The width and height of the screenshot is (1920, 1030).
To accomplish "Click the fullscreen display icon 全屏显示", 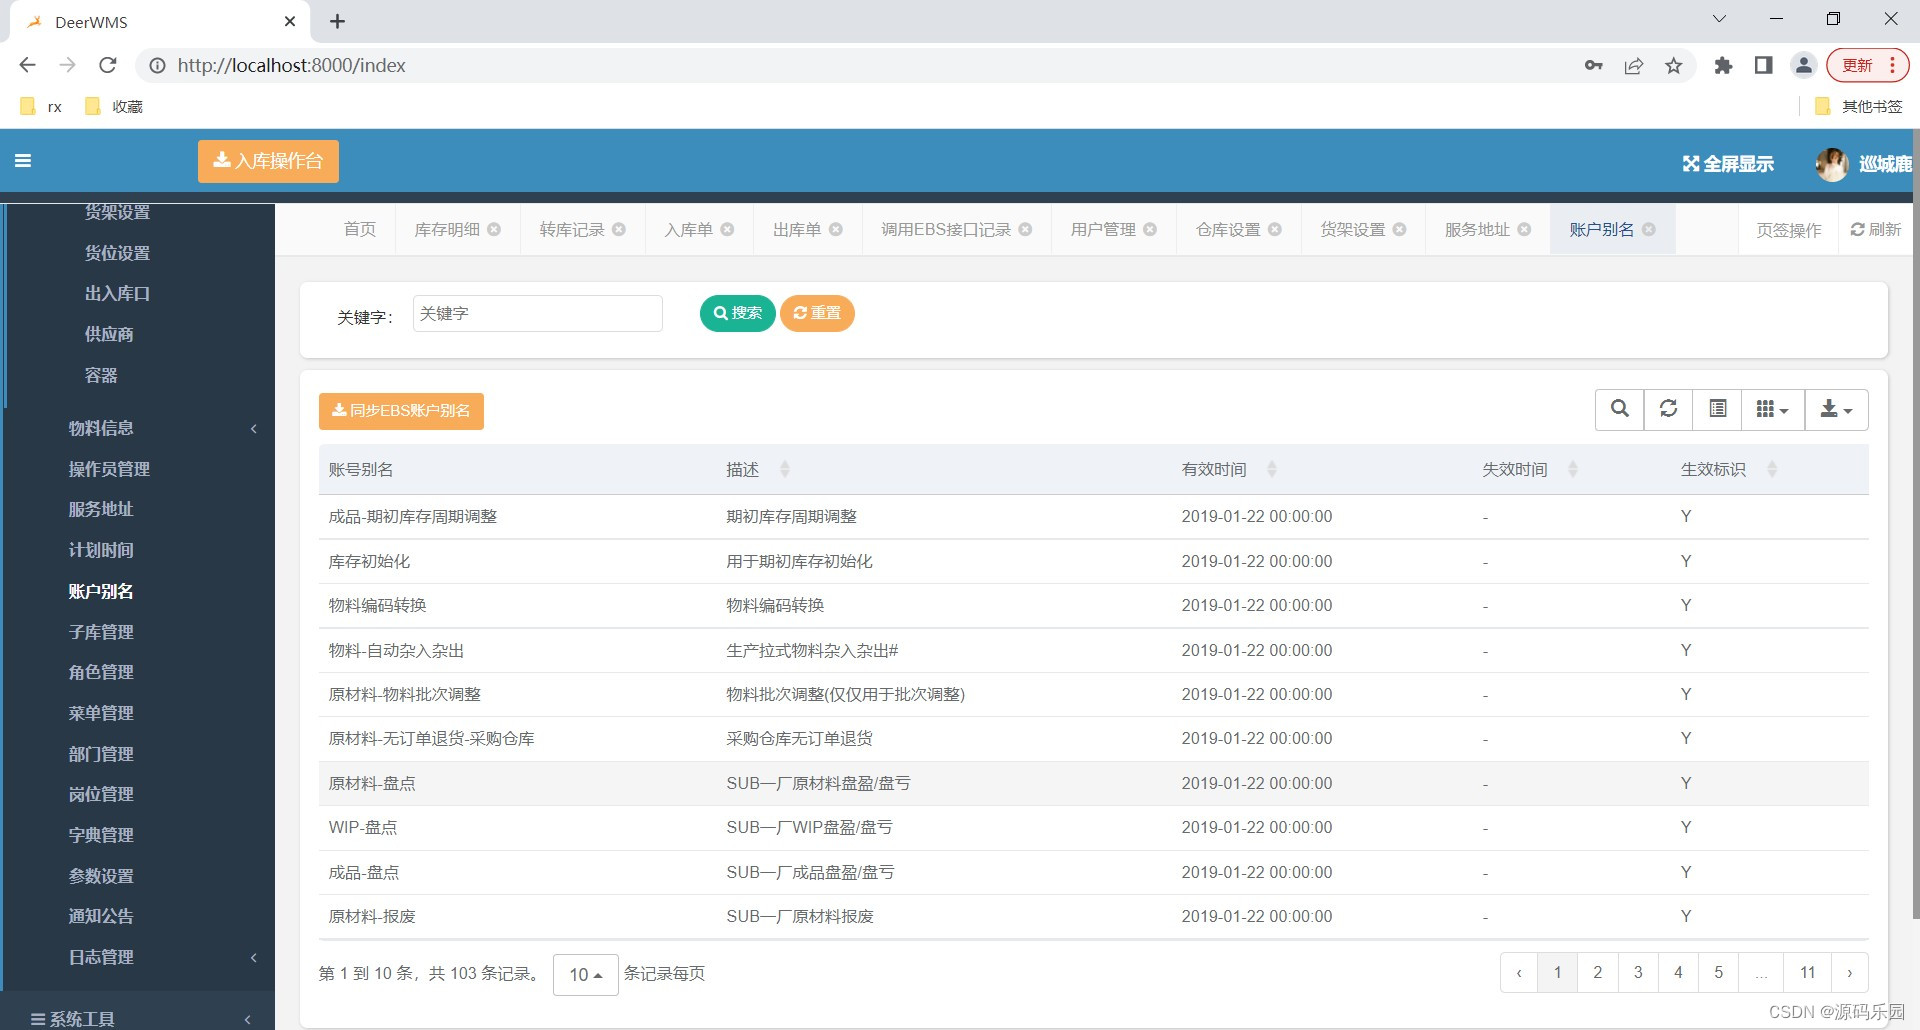I will tap(1727, 163).
